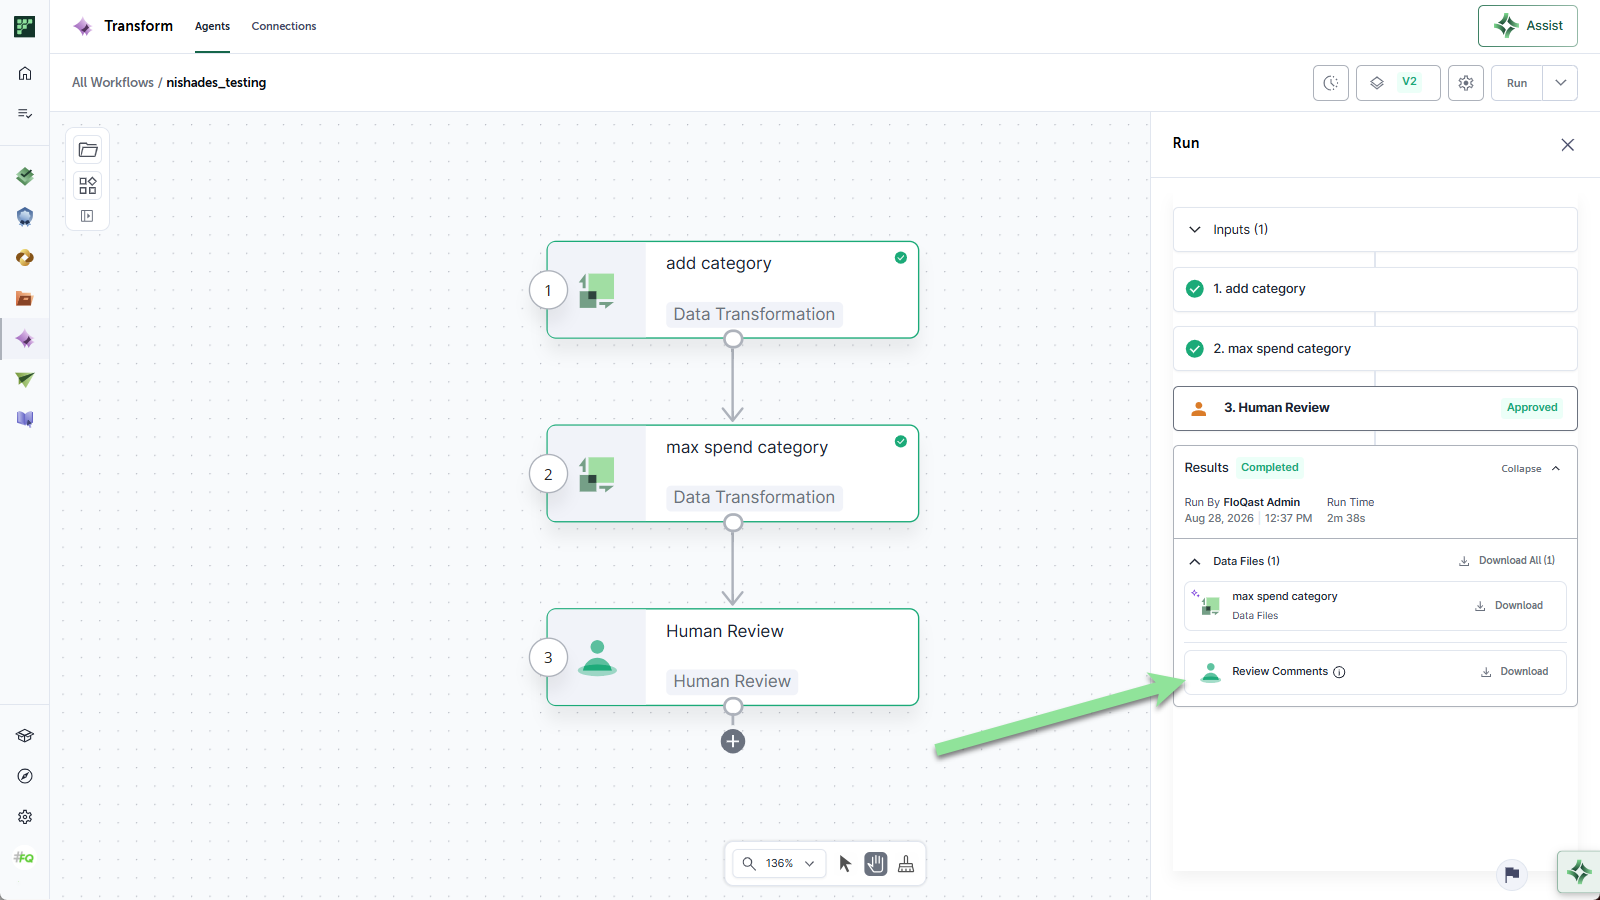Click the info icon beside Review Comments
Screen dimensions: 1600x900
tap(1339, 672)
